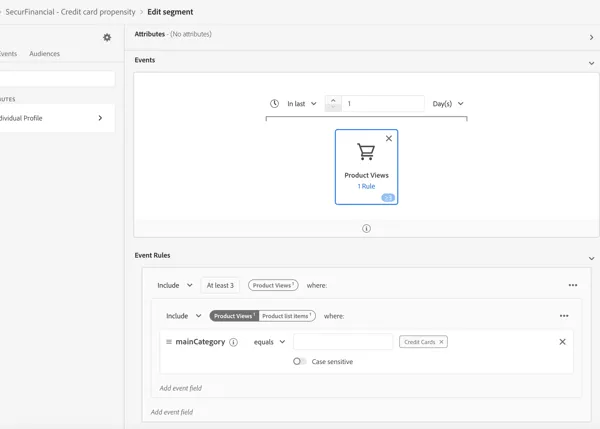Image resolution: width=600 pixels, height=429 pixels.
Task: Open the outer Include dropdown
Action: coord(175,285)
